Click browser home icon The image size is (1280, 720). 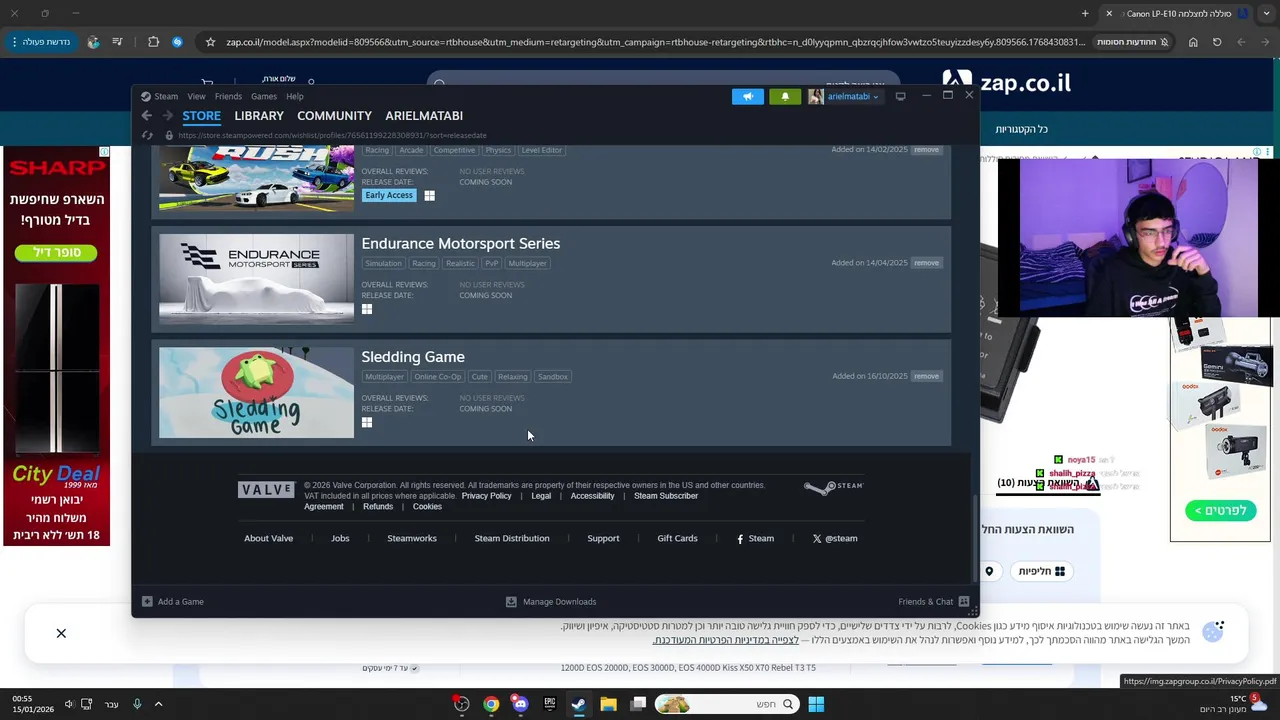(1193, 42)
